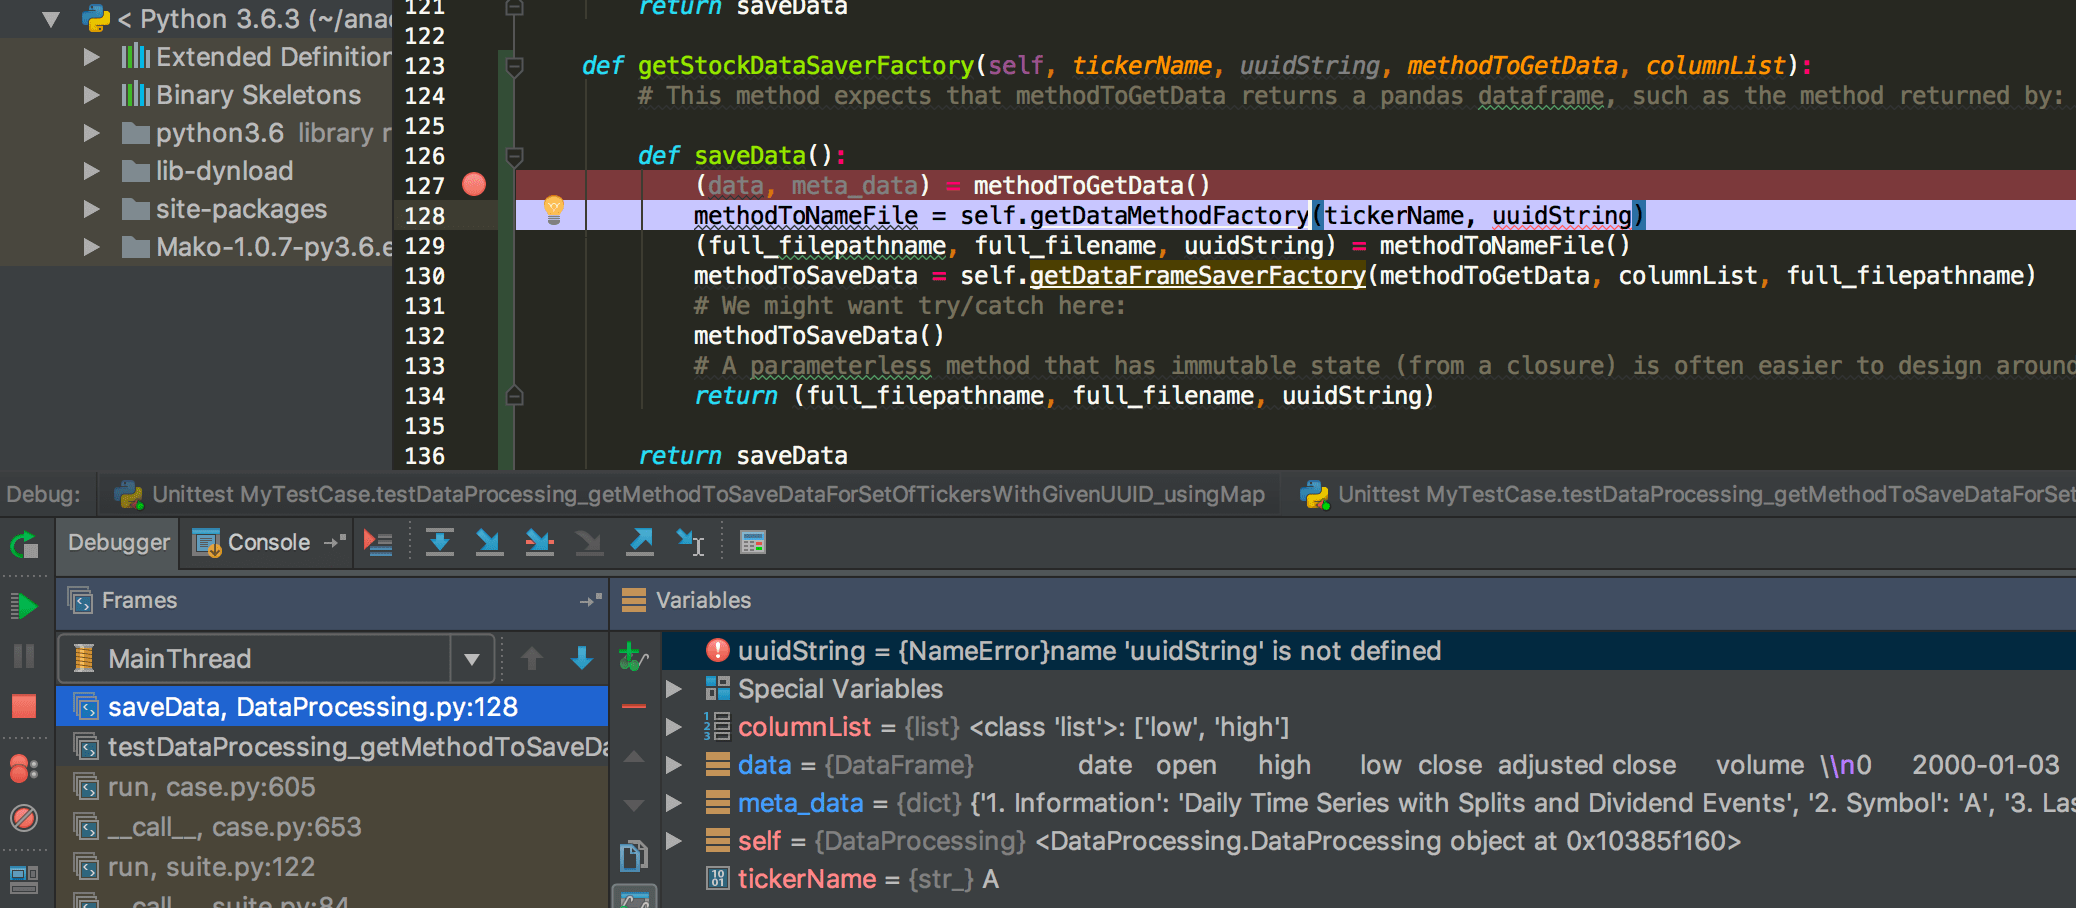
Task: Click the Force Step Into icon
Action: pos(589,542)
